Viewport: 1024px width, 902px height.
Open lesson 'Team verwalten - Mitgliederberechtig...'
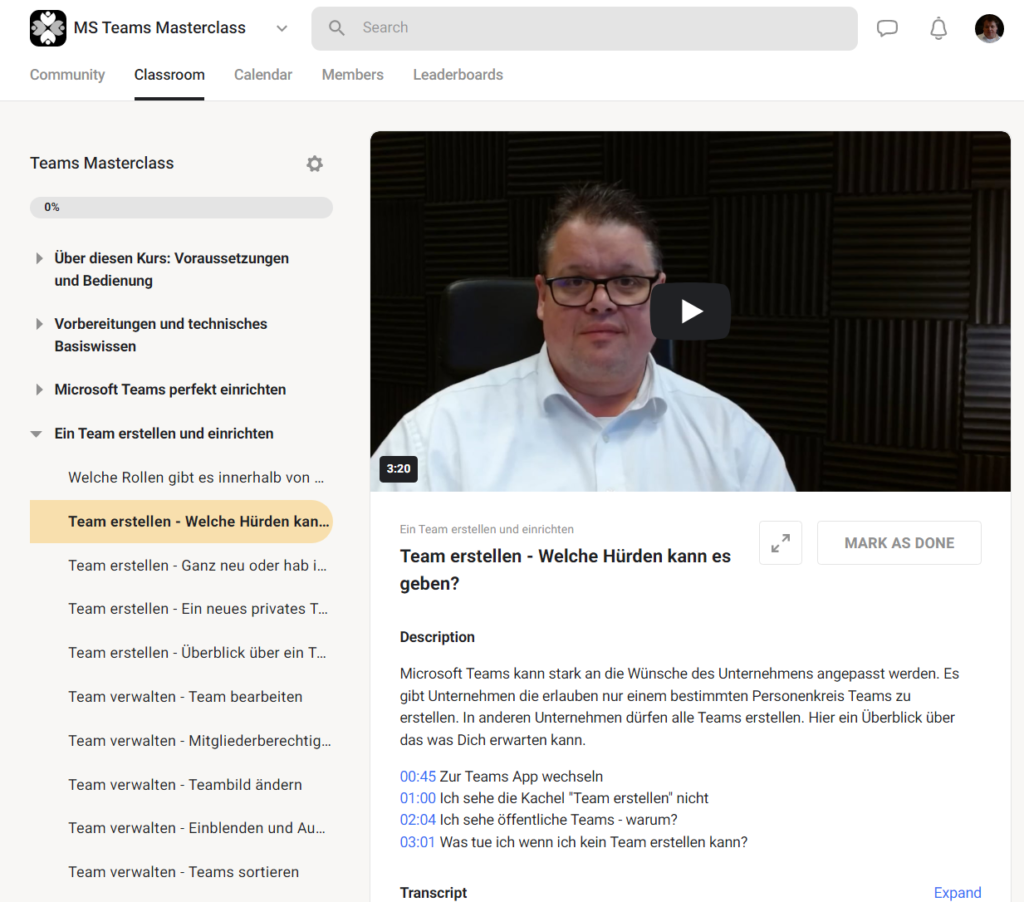coord(199,741)
